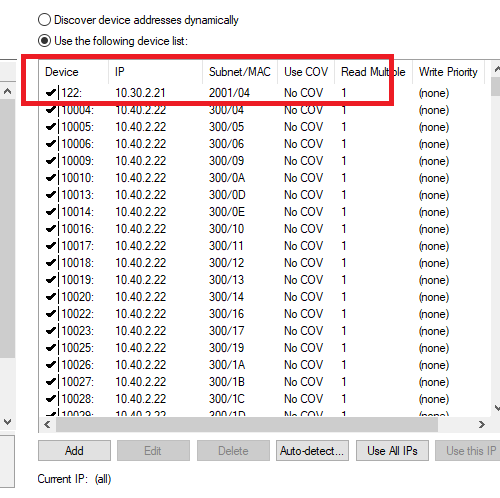Click the Add button

click(74, 451)
